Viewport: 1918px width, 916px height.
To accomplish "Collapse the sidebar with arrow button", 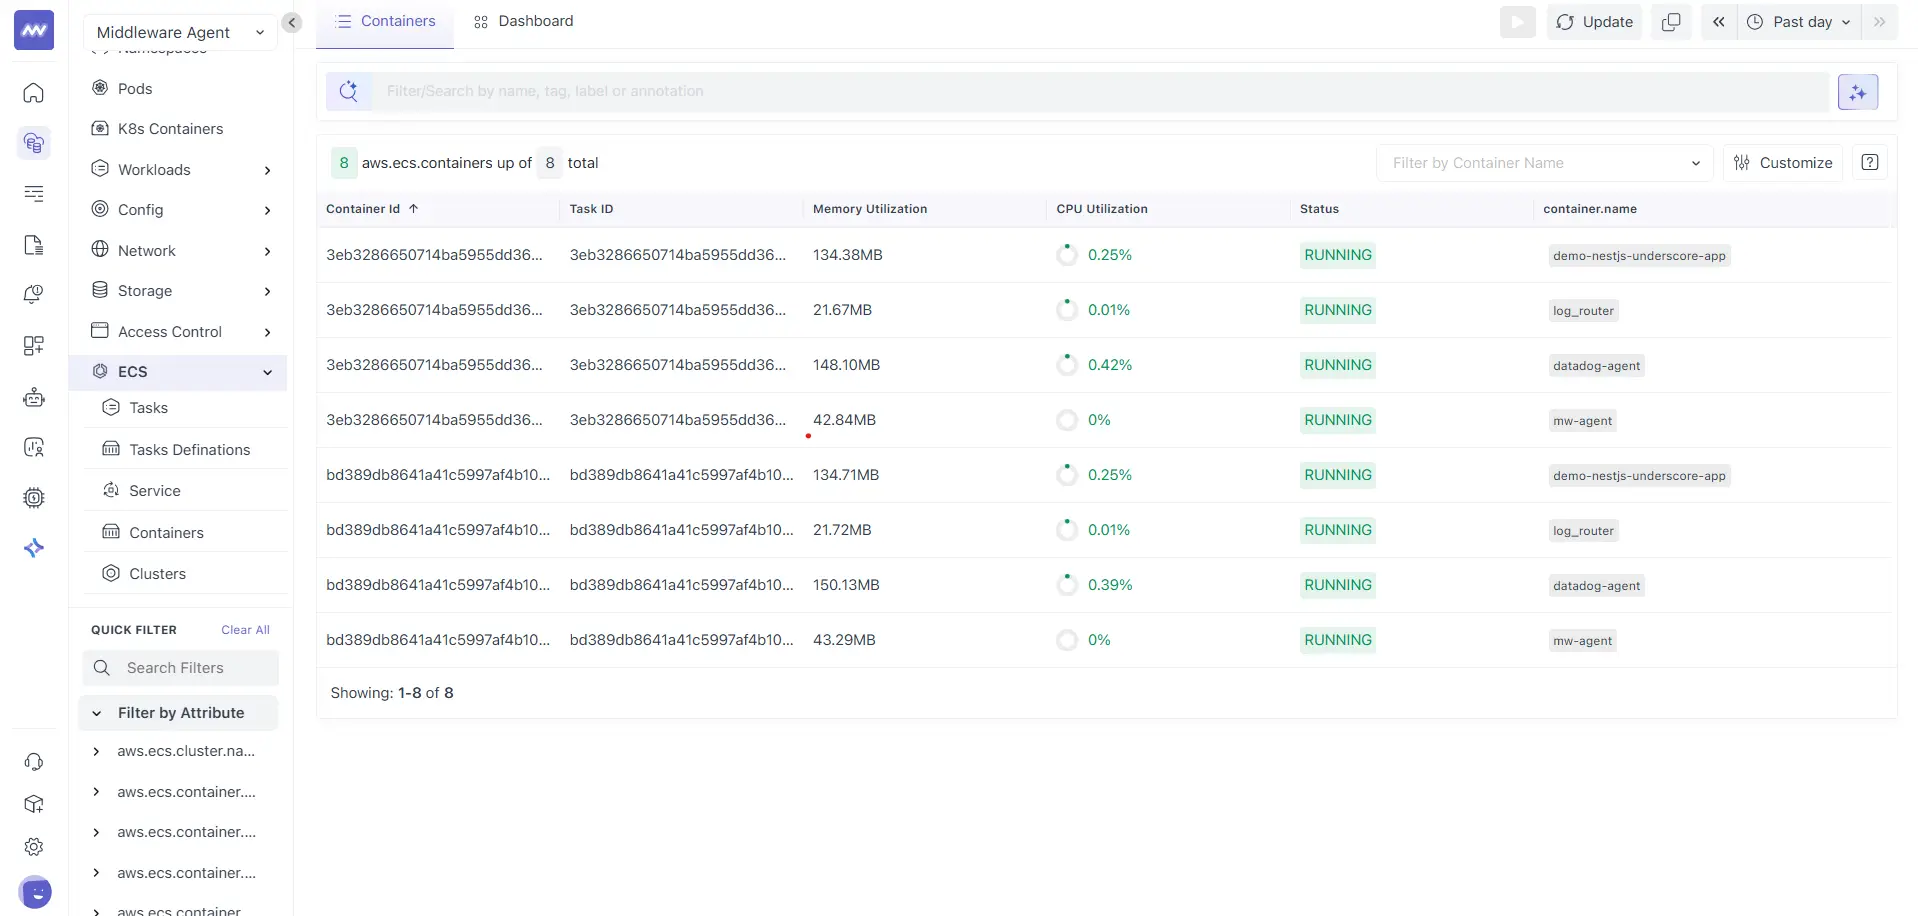I will pyautogui.click(x=292, y=22).
